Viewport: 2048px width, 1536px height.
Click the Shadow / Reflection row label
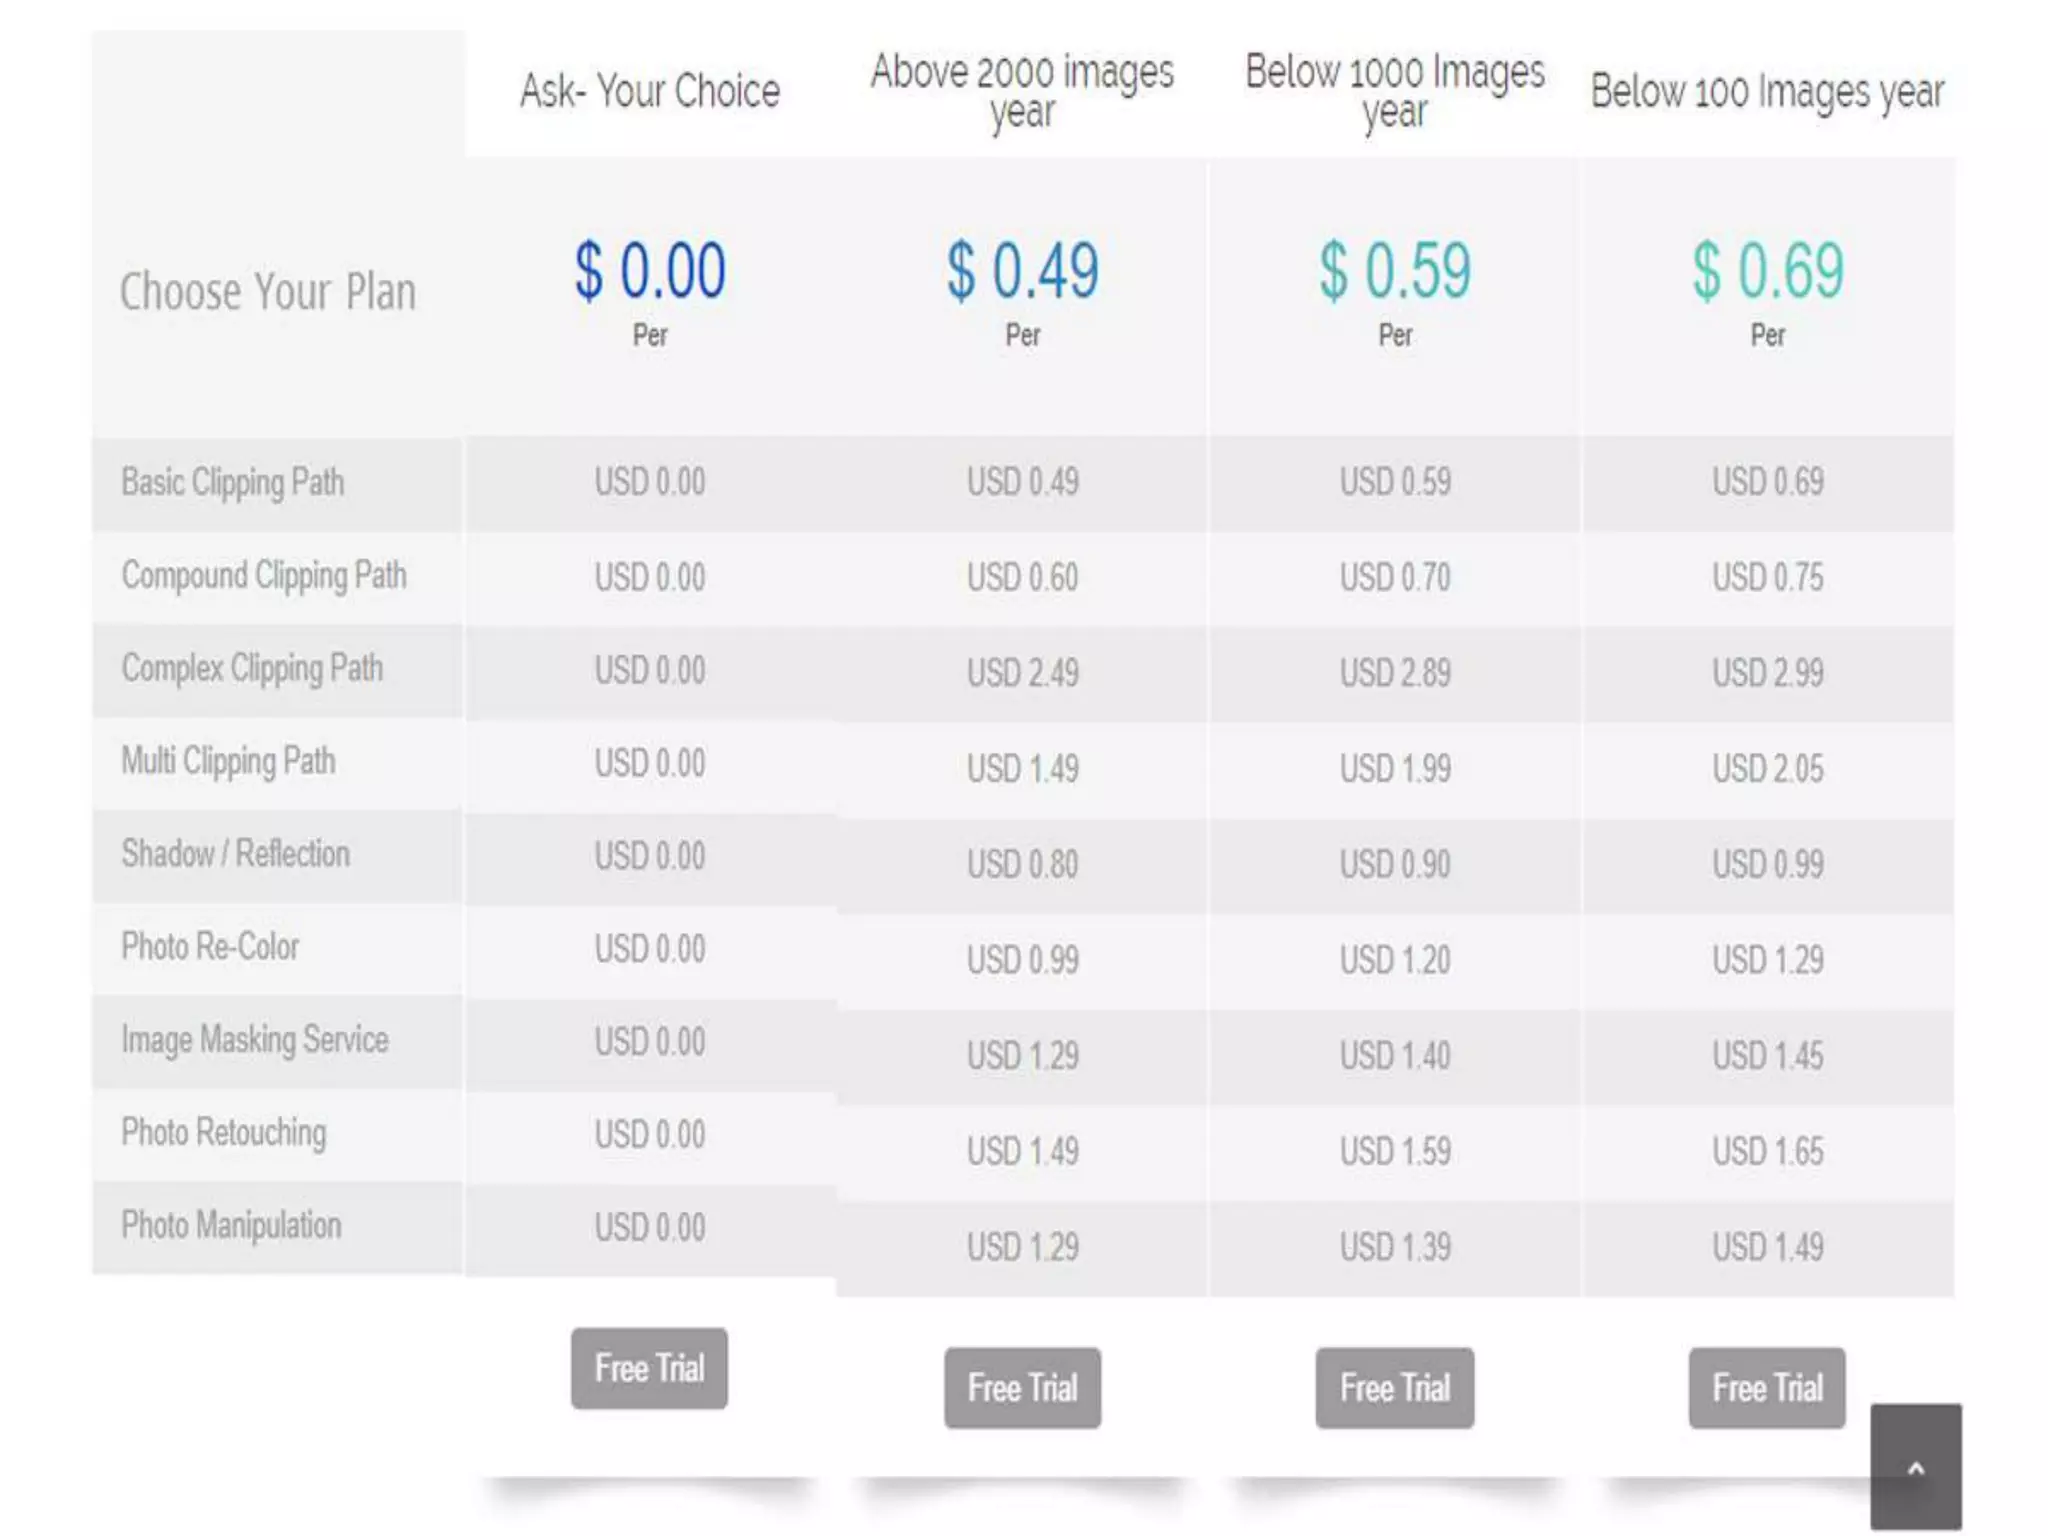point(236,854)
